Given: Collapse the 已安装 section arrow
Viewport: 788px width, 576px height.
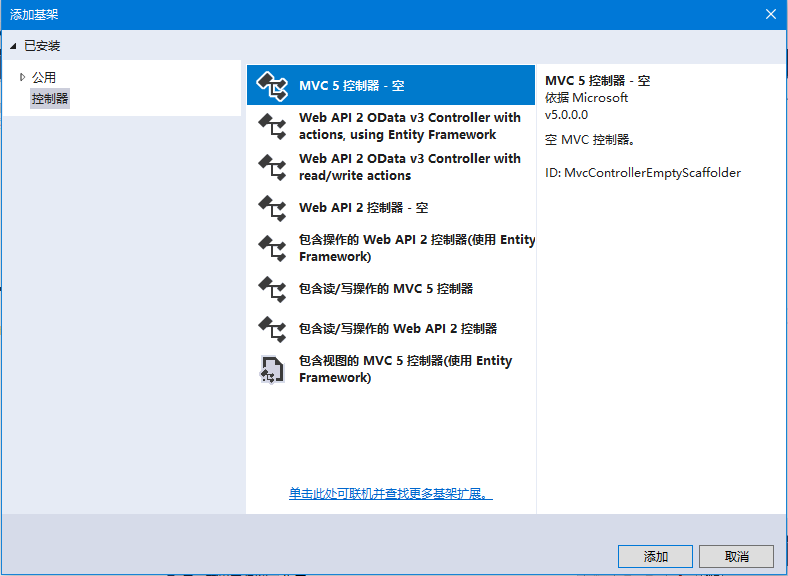Looking at the screenshot, I should click(x=13, y=46).
